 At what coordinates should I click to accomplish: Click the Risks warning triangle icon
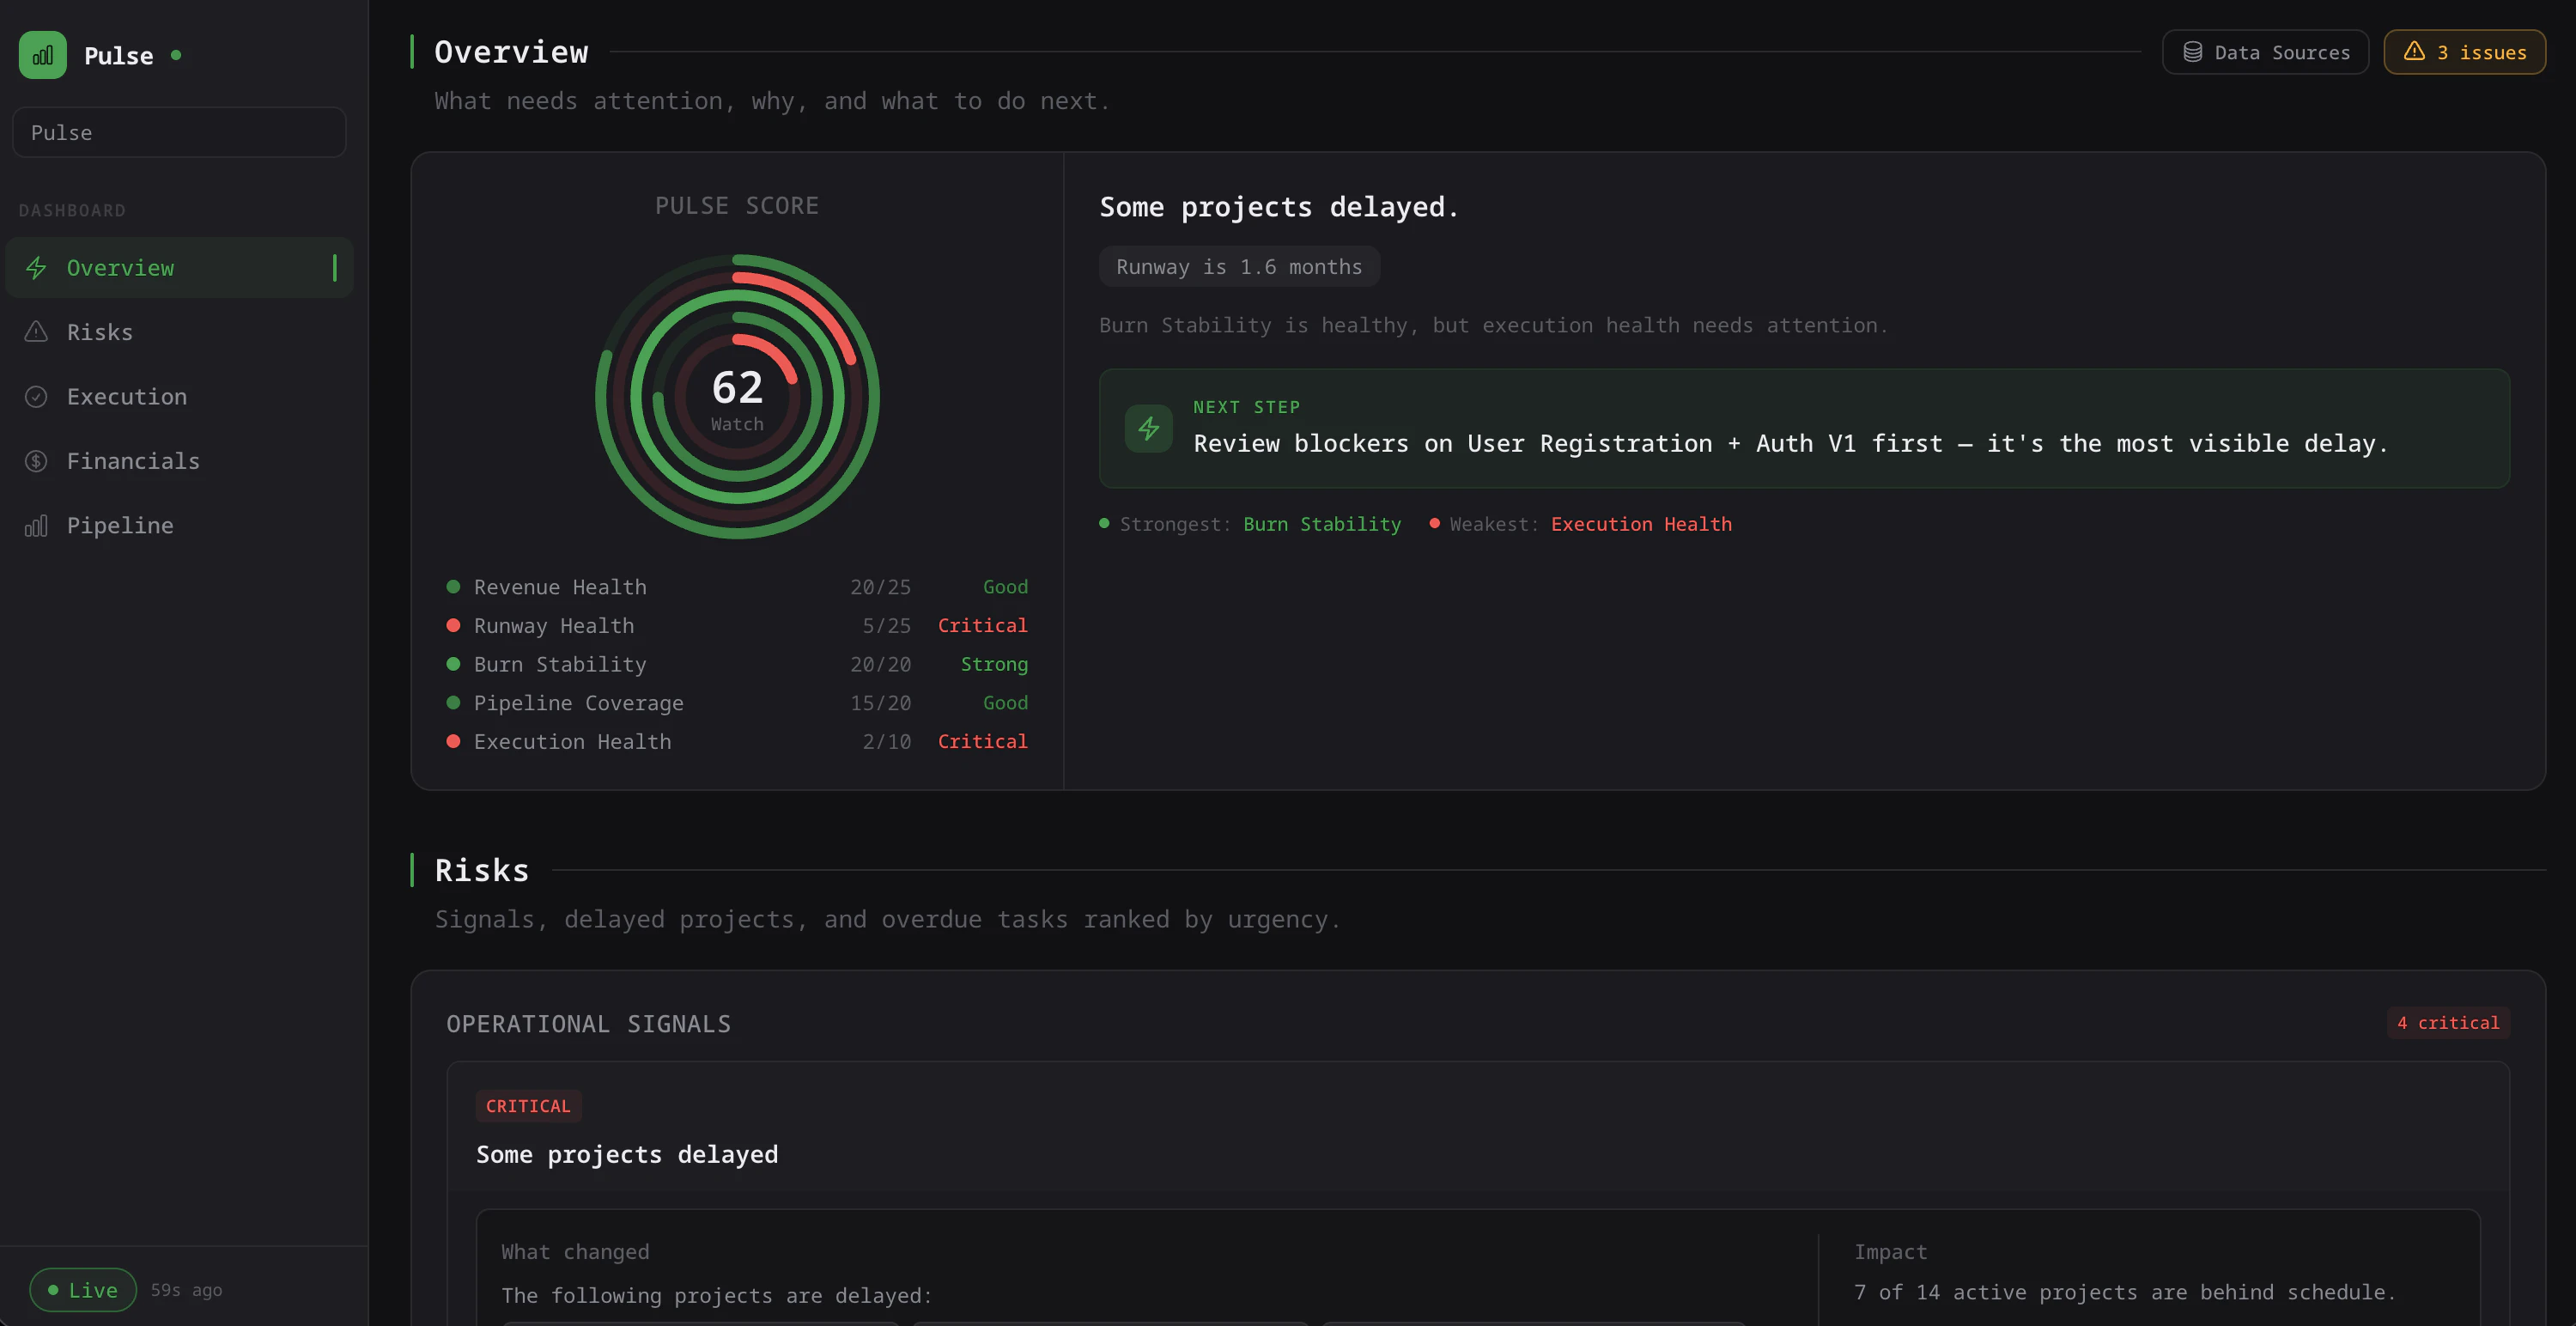37,331
